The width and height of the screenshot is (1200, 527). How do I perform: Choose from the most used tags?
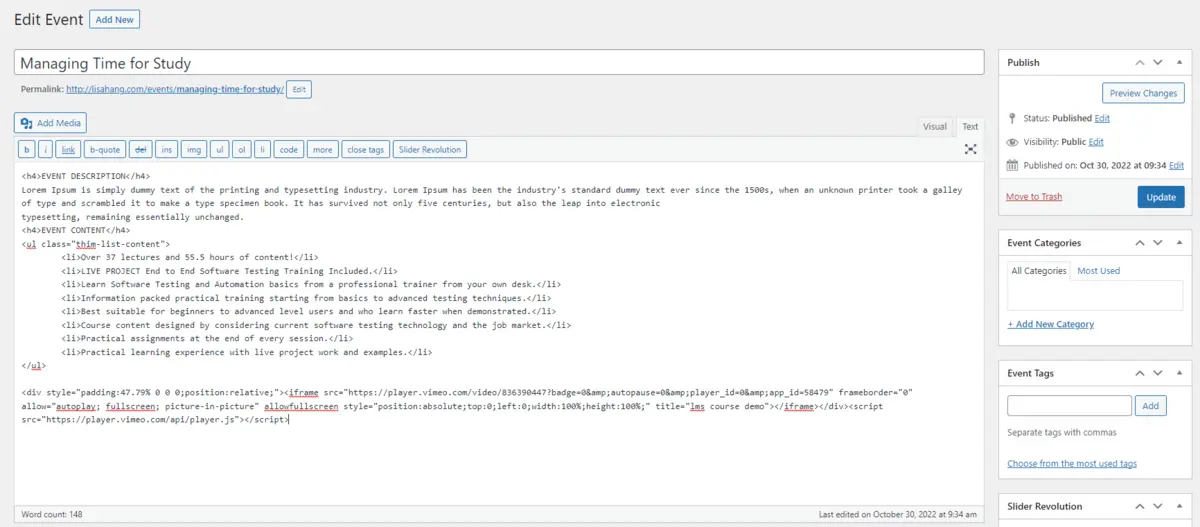click(1072, 464)
